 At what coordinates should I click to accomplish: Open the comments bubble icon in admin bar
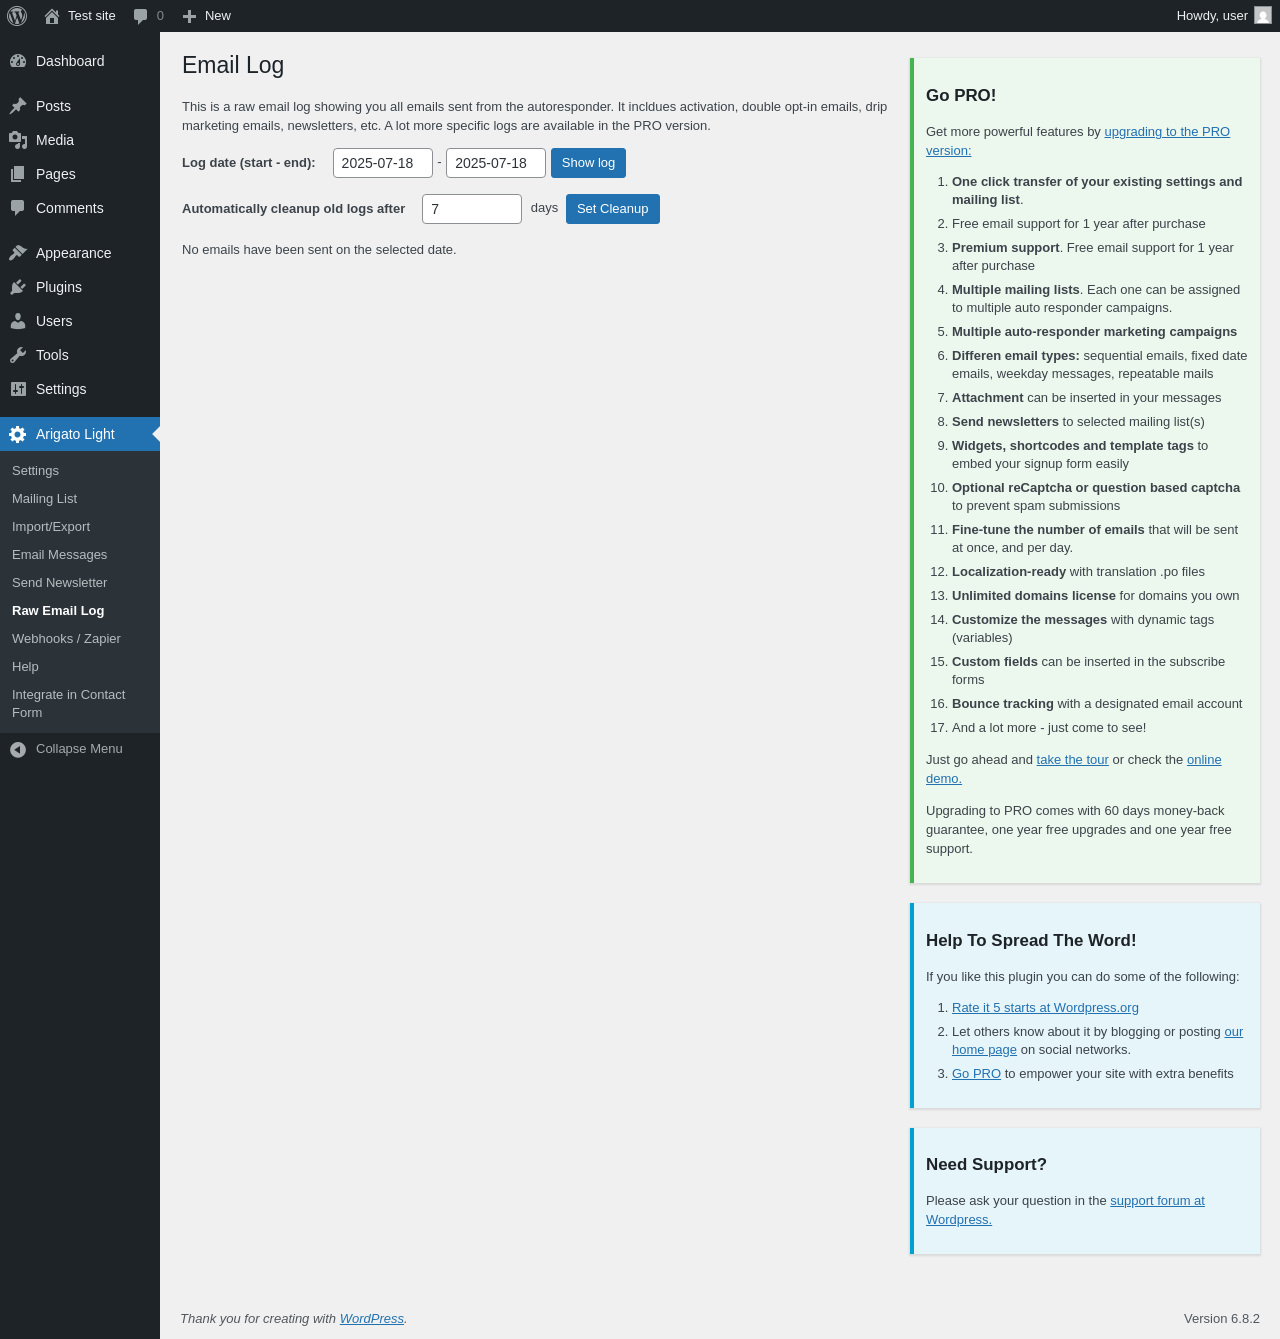coord(141,16)
